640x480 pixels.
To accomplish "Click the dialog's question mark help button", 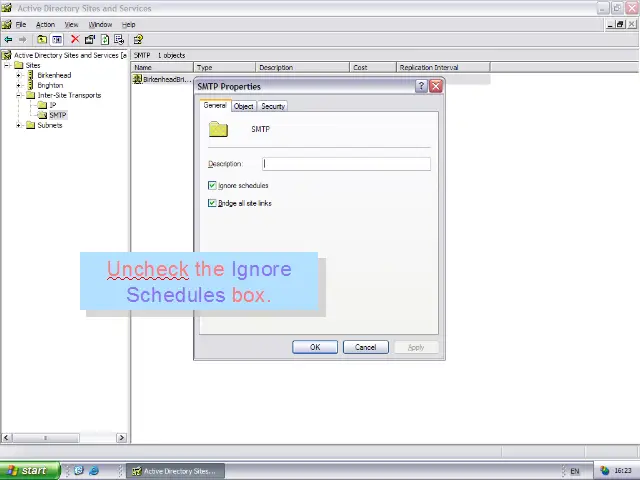I will (421, 87).
